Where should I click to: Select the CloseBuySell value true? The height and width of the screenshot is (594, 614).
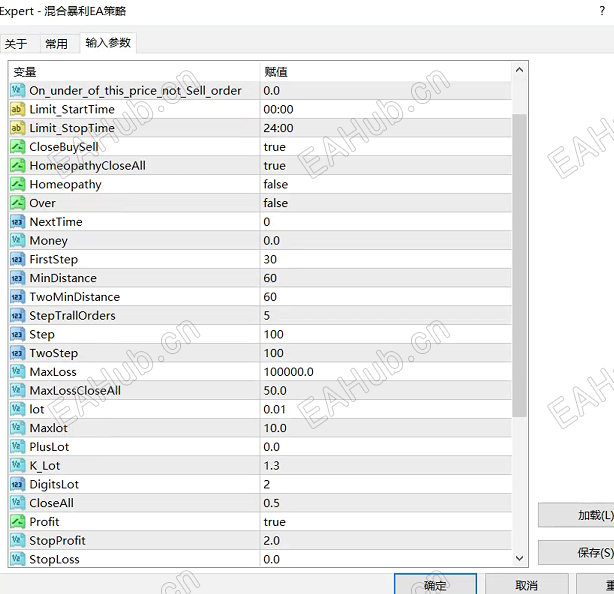pyautogui.click(x=274, y=147)
